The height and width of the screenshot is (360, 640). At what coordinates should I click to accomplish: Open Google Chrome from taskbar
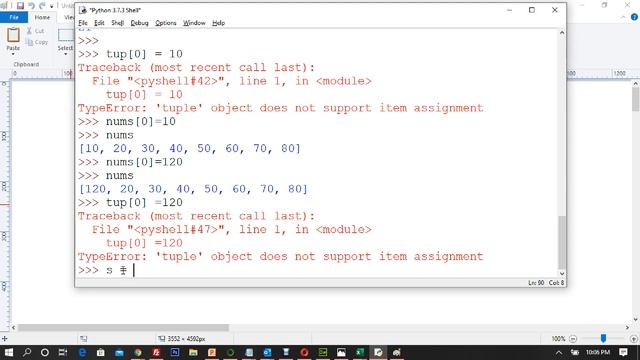click(x=138, y=352)
